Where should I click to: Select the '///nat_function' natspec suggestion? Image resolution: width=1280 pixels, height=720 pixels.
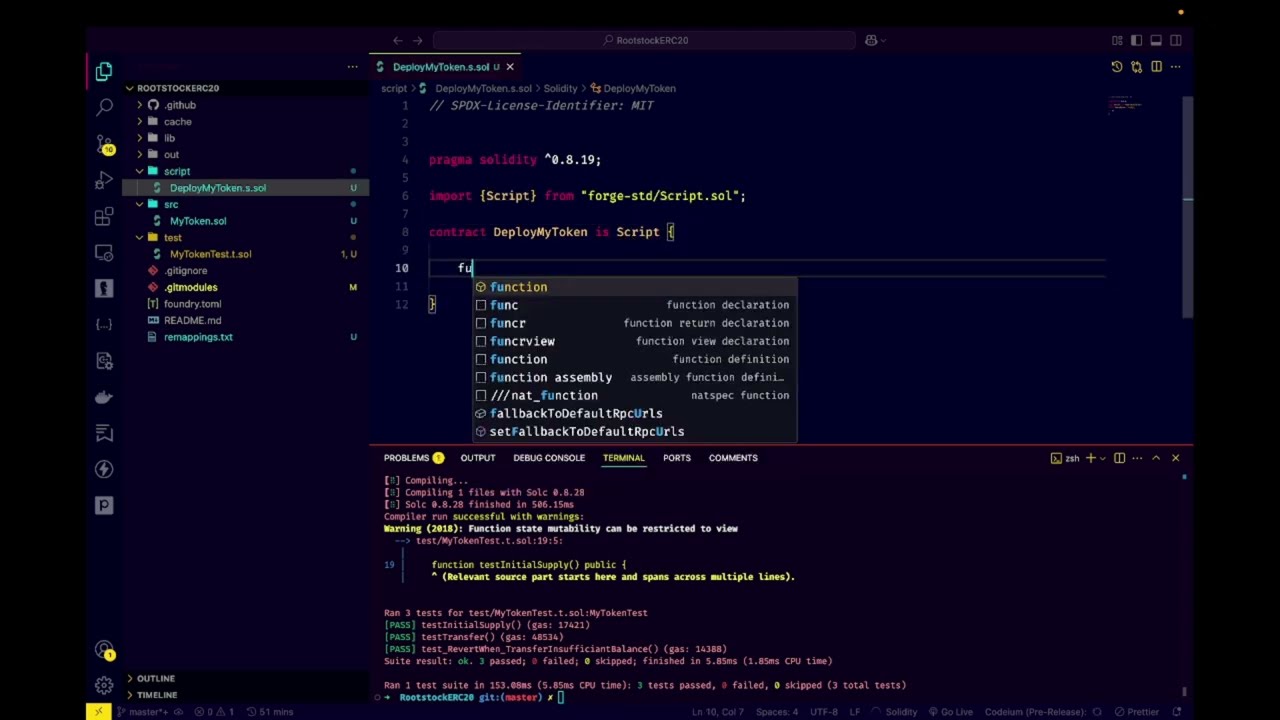coord(634,395)
